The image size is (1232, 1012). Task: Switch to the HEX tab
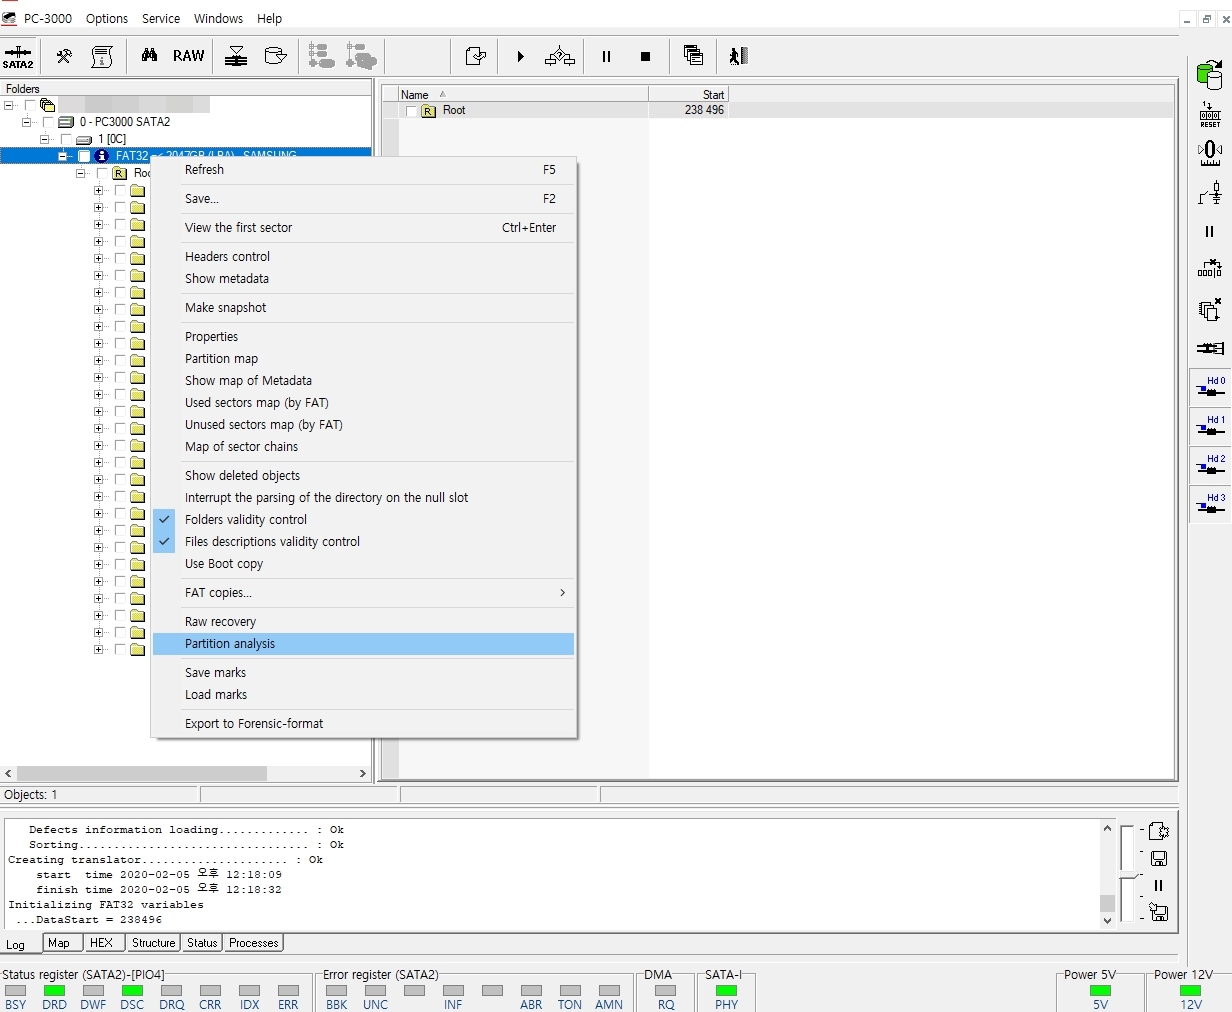(x=101, y=942)
